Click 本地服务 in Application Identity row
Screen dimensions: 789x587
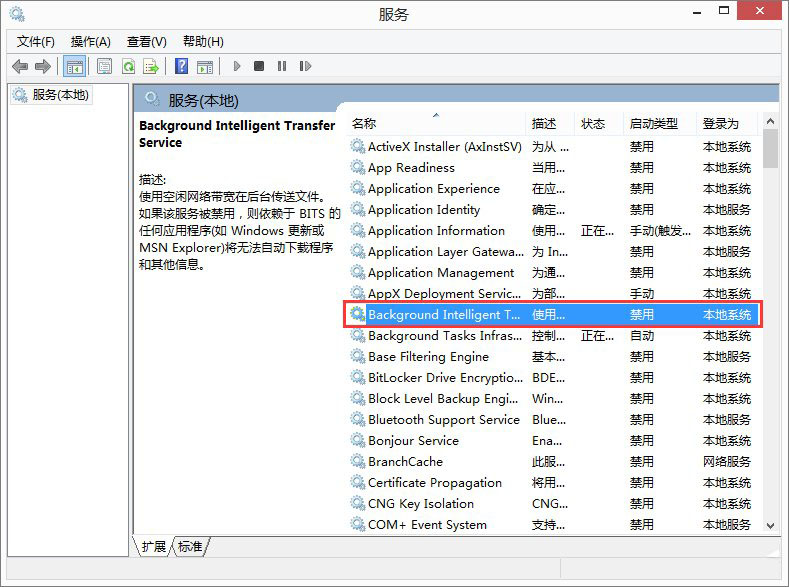click(x=727, y=209)
